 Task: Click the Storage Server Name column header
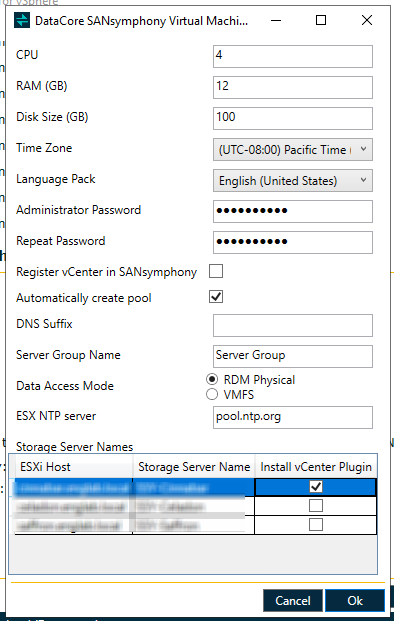(x=194, y=467)
